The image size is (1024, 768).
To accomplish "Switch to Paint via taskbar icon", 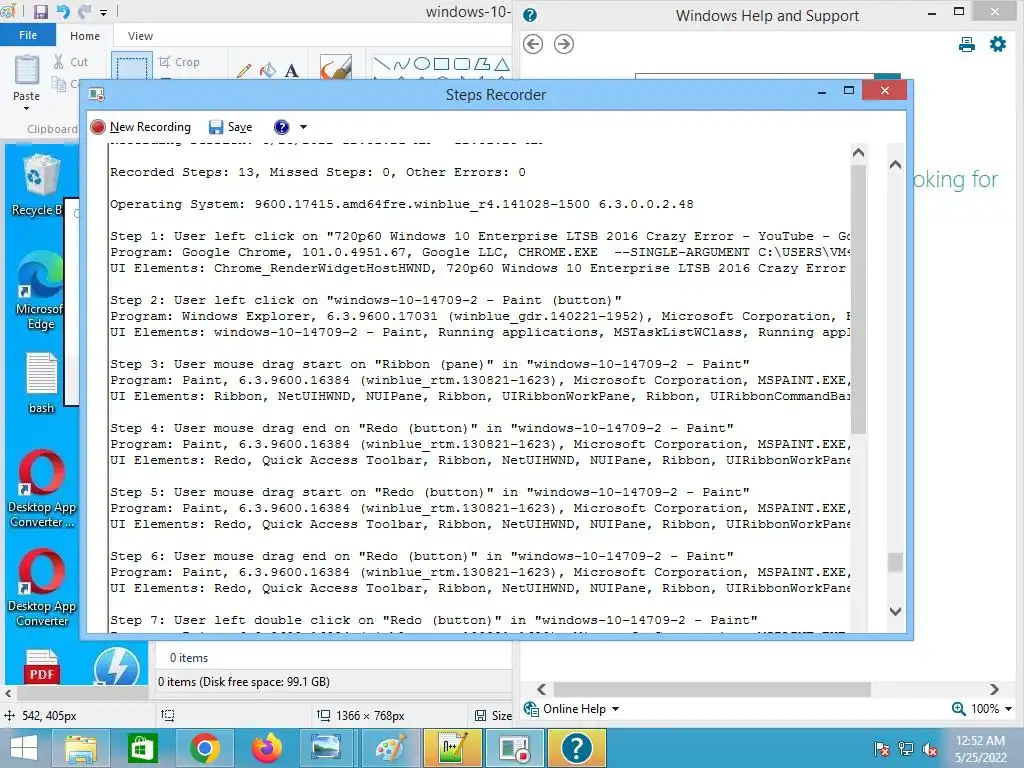I will [391, 748].
